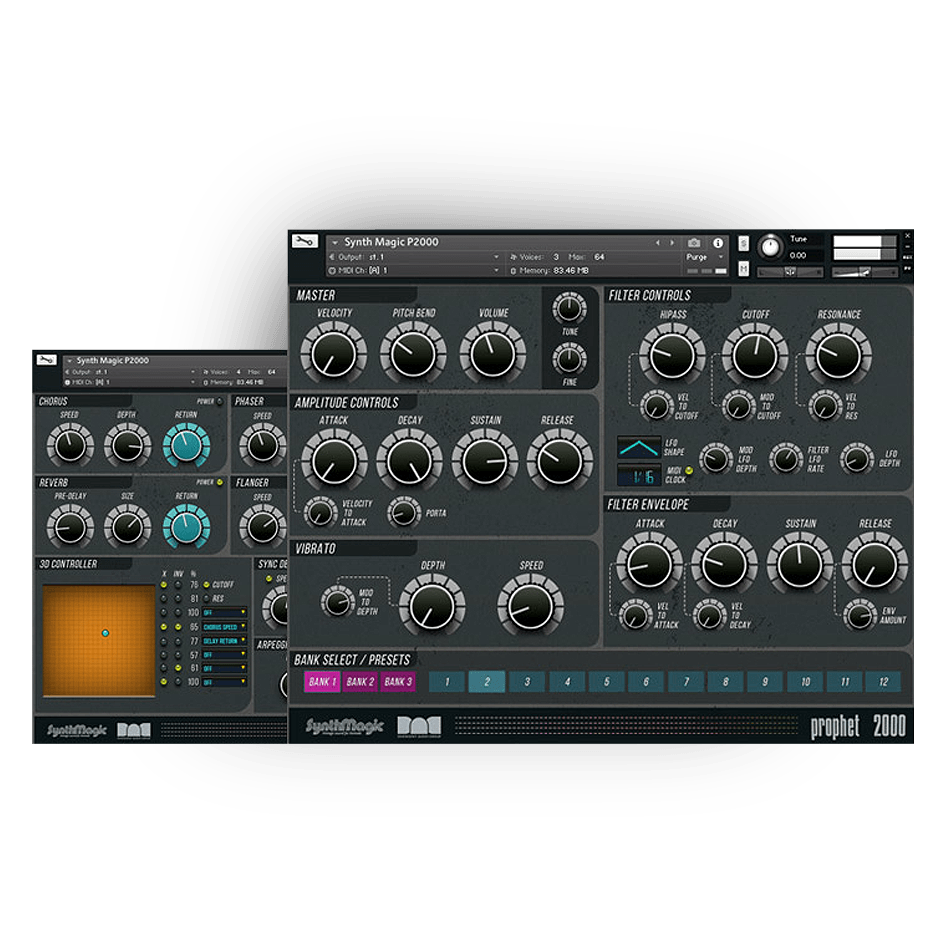Take instrument snapshot with camera icon
Viewport: 950px width, 950px height.
coord(694,243)
